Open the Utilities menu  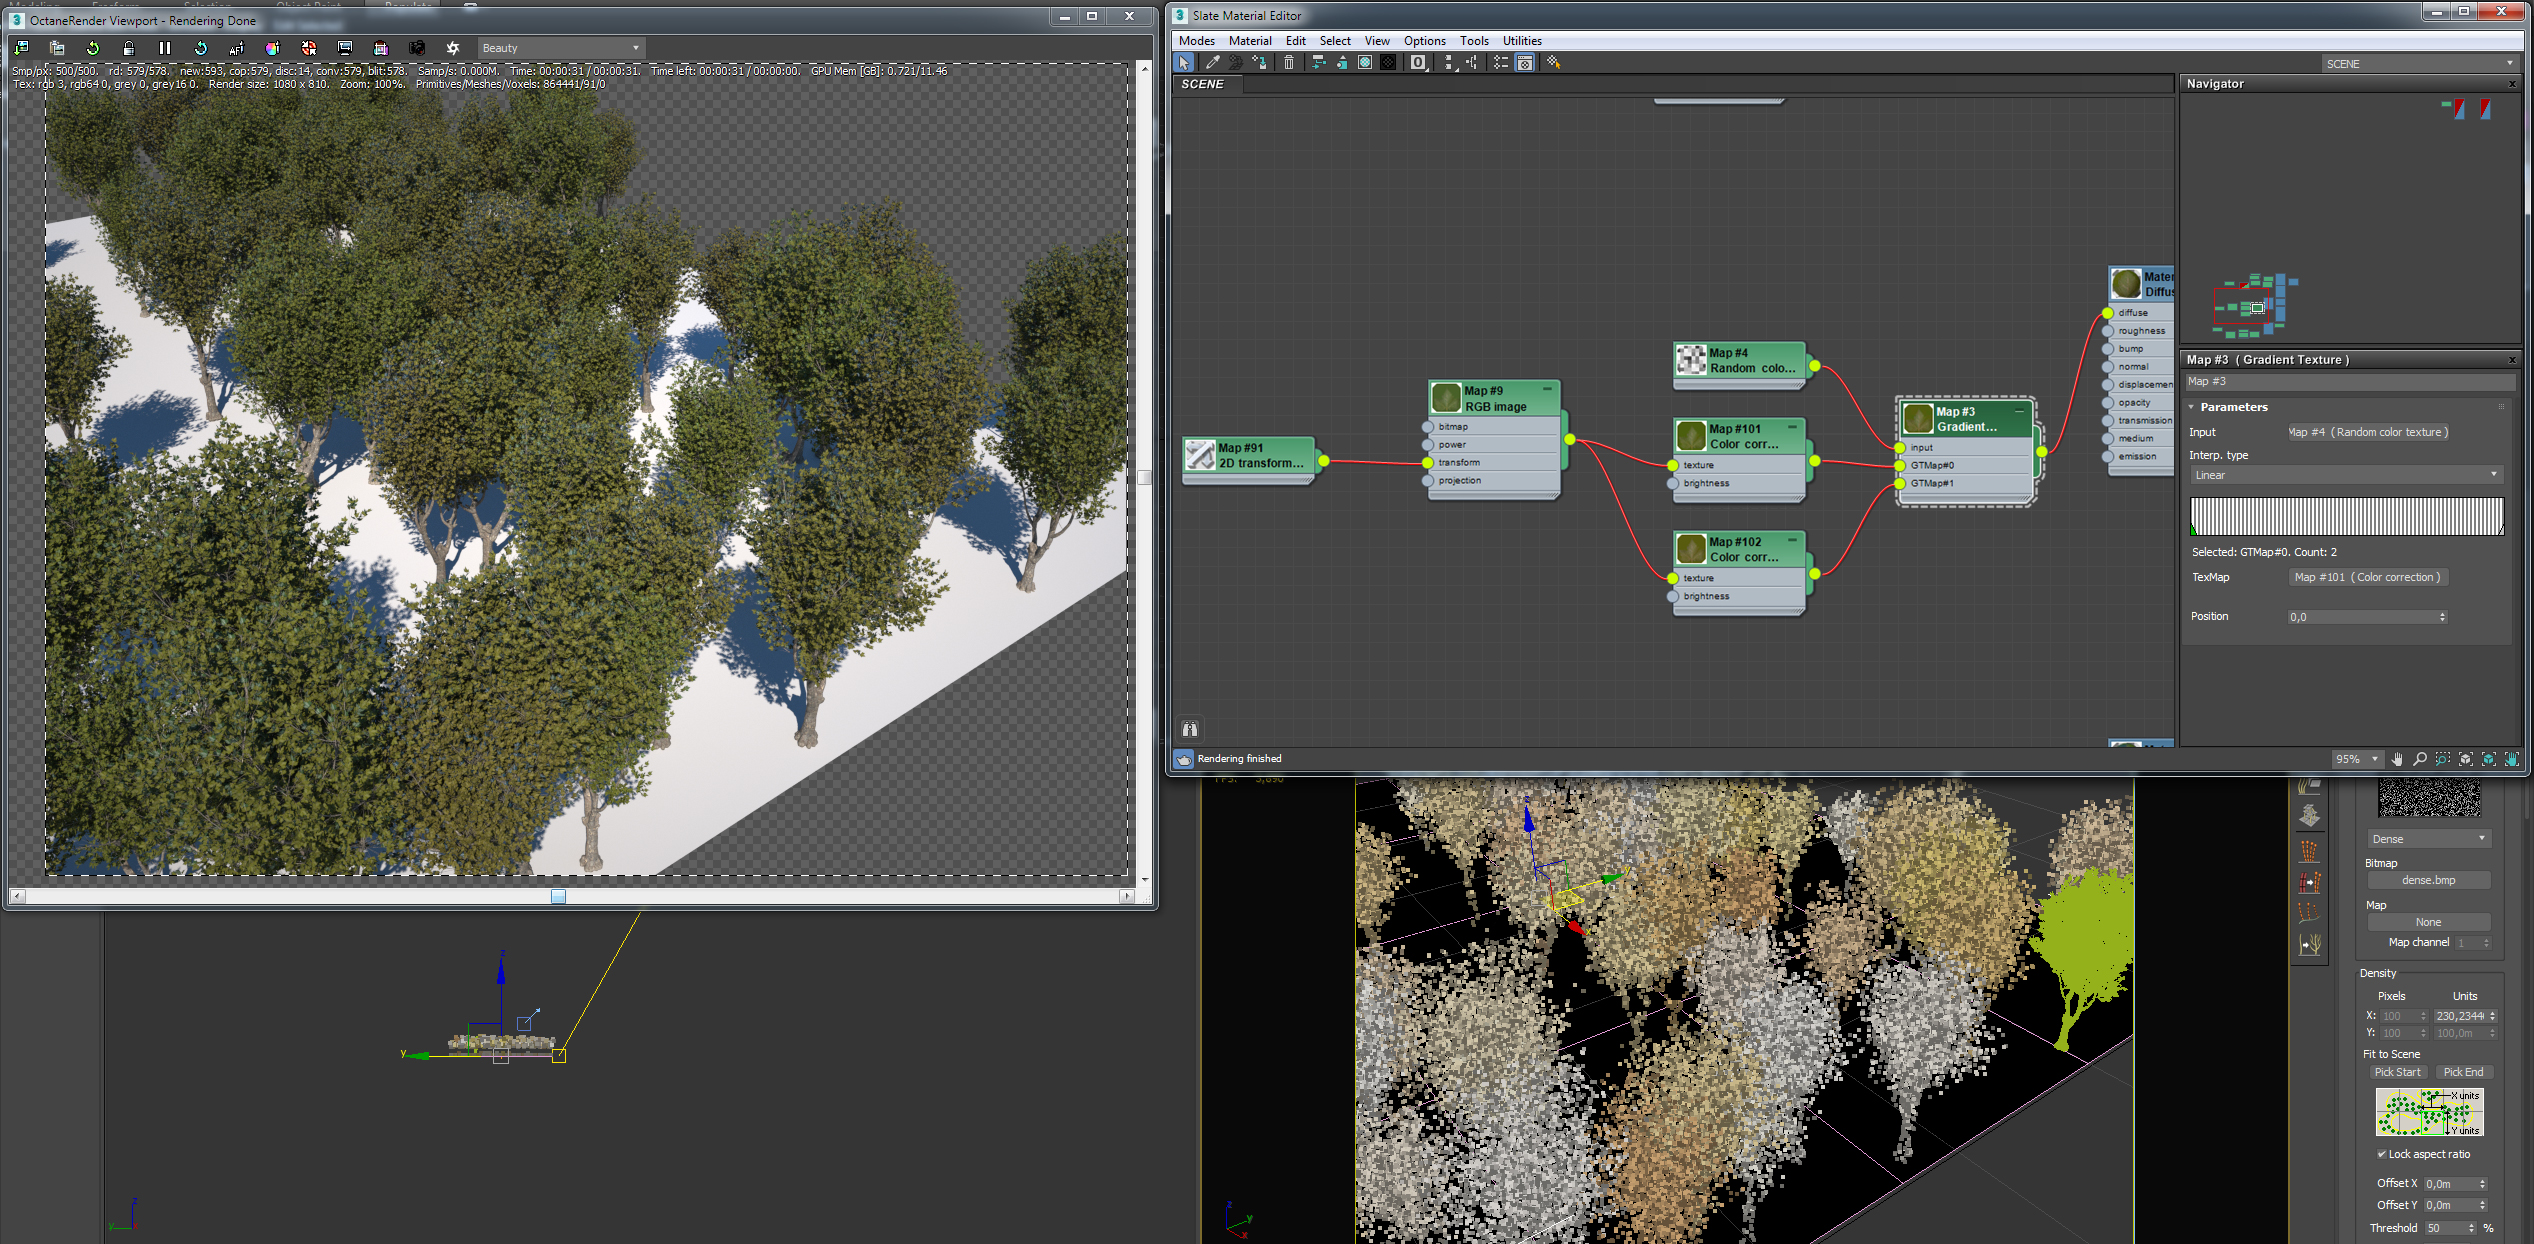pyautogui.click(x=1521, y=41)
